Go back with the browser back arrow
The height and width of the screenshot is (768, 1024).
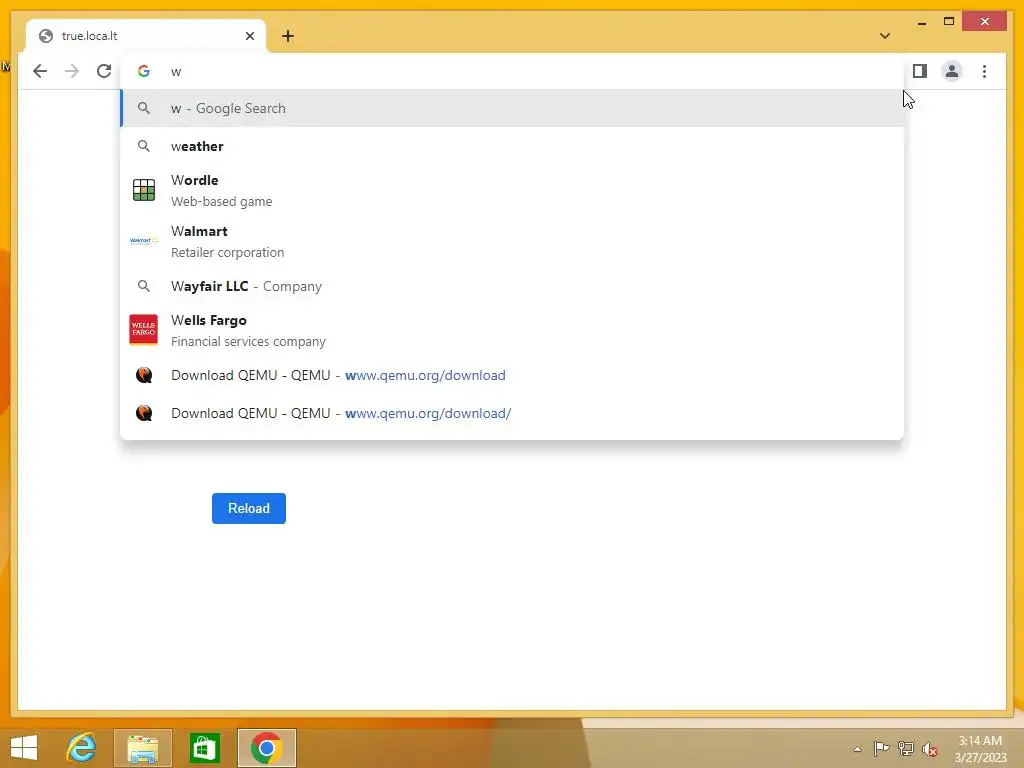[x=40, y=71]
